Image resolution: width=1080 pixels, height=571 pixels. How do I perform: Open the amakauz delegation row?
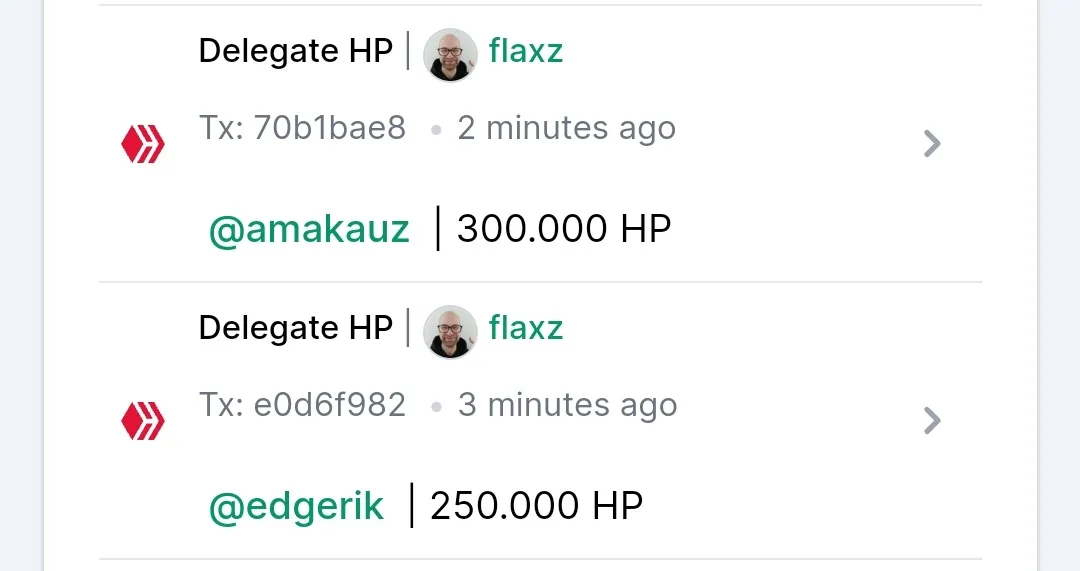[540, 144]
